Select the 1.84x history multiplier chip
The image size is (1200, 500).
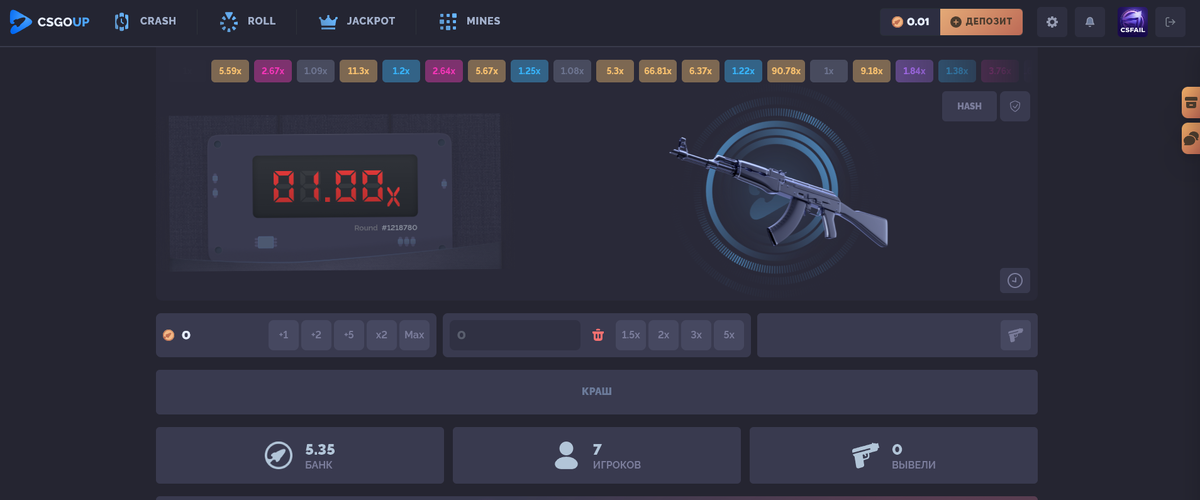coord(914,71)
